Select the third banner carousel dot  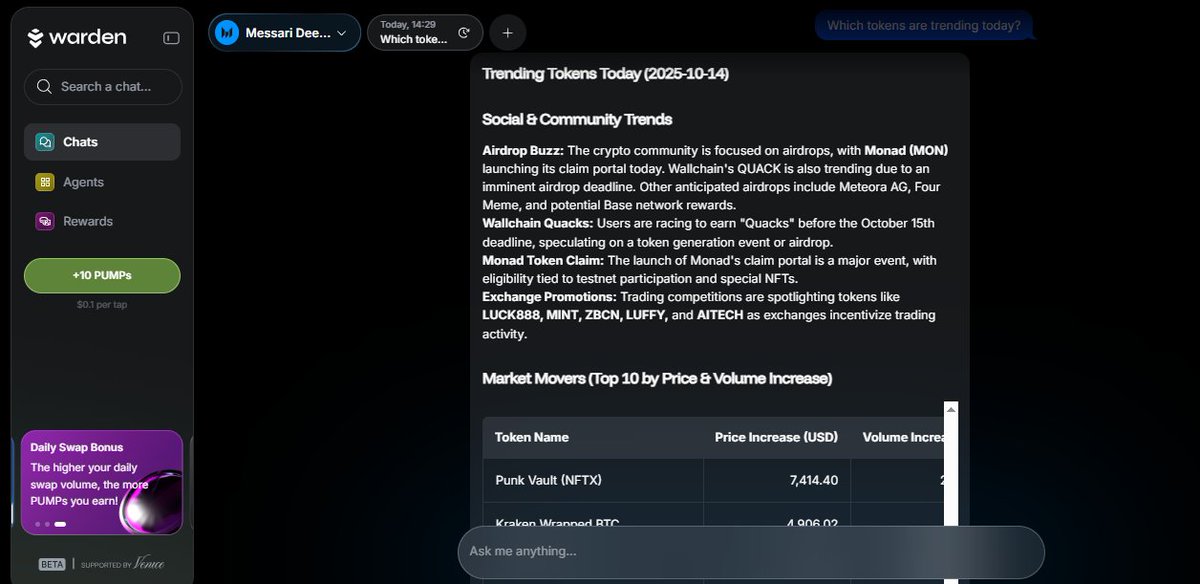pos(60,524)
